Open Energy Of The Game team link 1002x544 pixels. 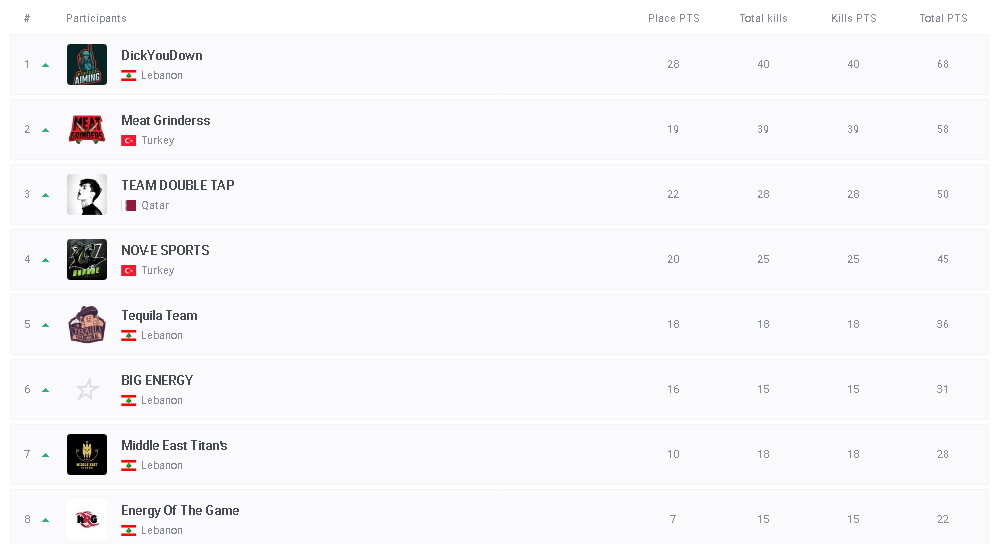click(x=180, y=511)
